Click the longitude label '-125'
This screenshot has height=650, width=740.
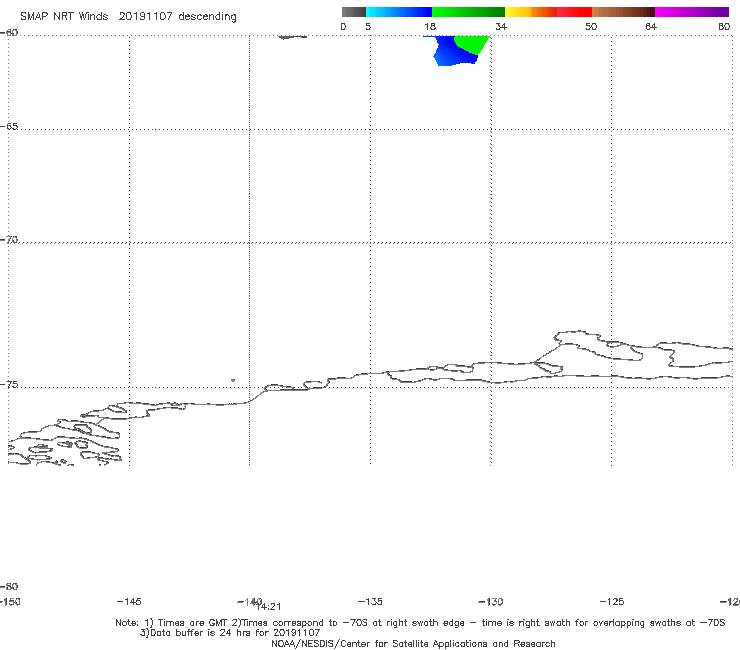612,601
